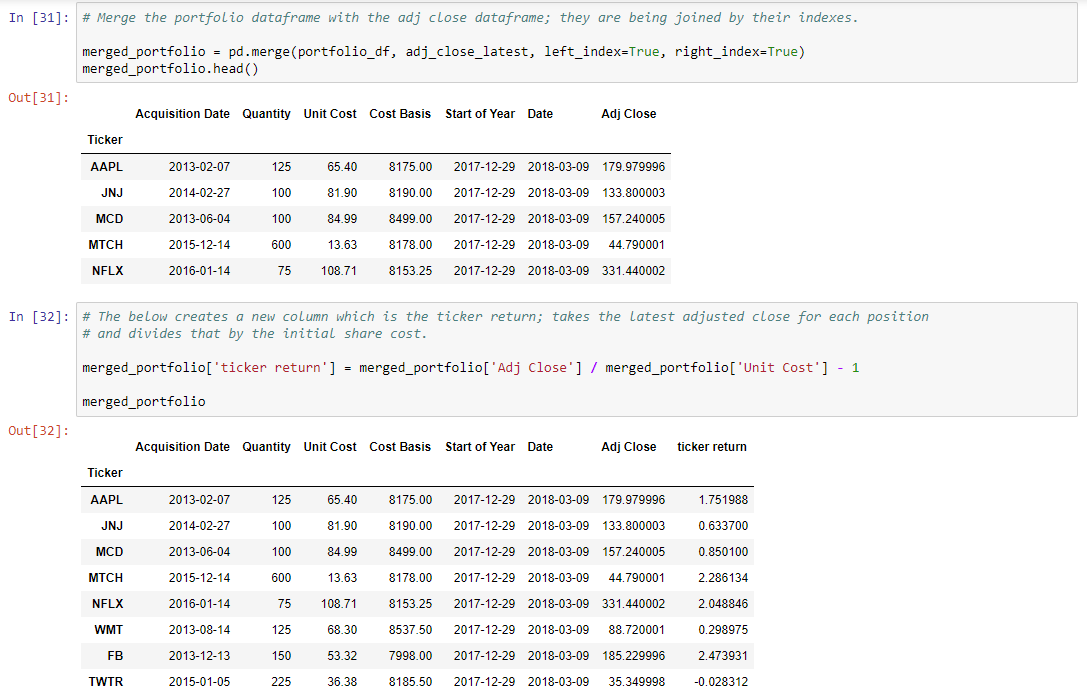
Task: Click WMT ticker return value 0.298975
Action: pos(723,630)
